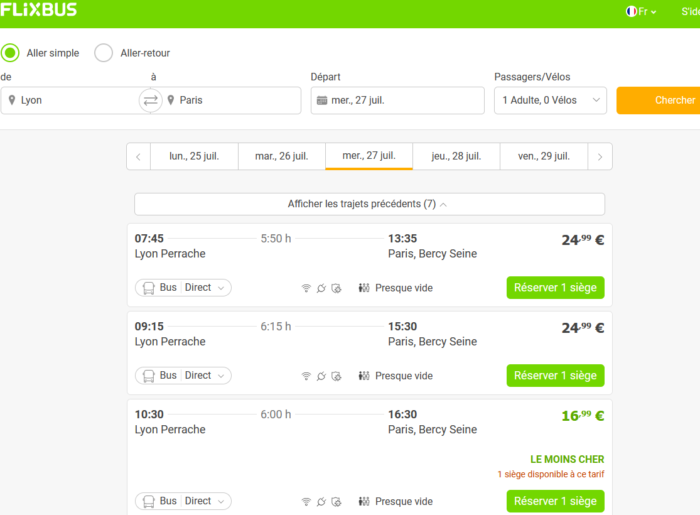Click the FlixBus logo
Screen dimensions: 700x515
pos(39,10)
